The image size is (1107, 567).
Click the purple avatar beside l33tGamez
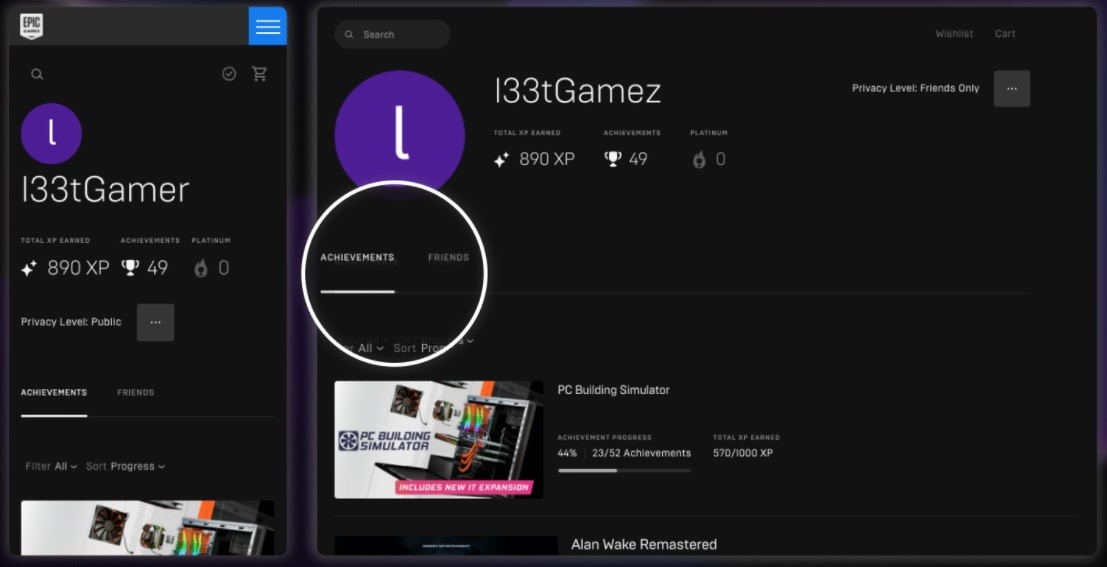click(399, 136)
